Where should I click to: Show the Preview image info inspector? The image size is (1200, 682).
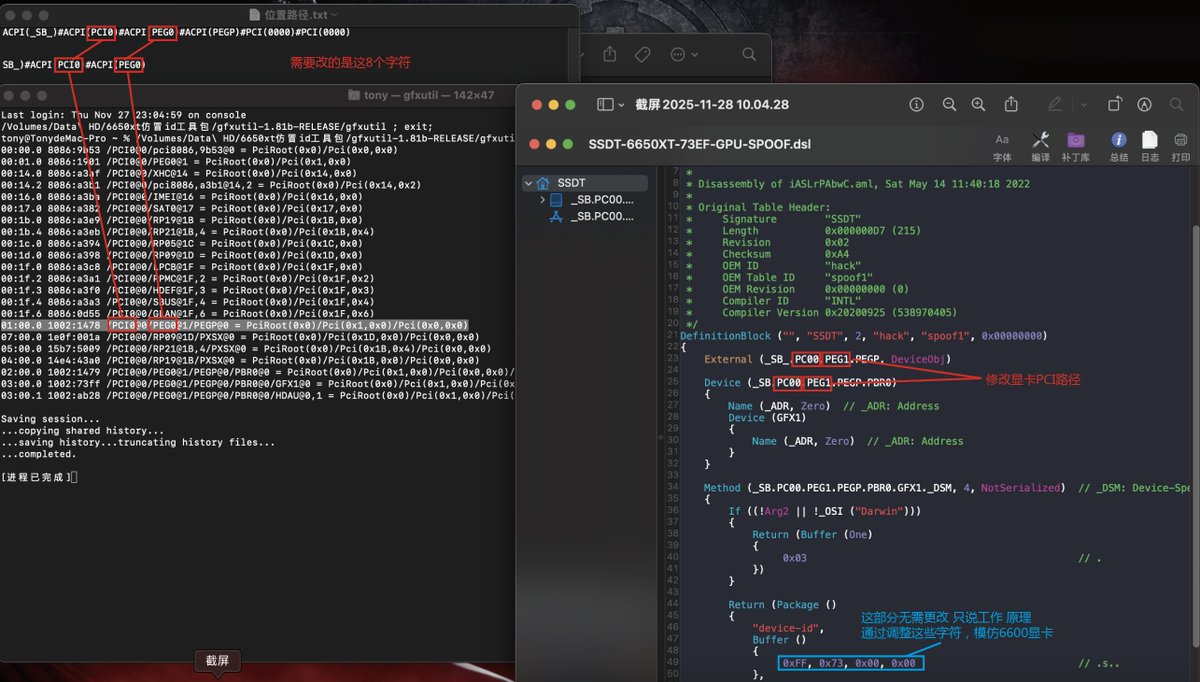pyautogui.click(x=916, y=104)
